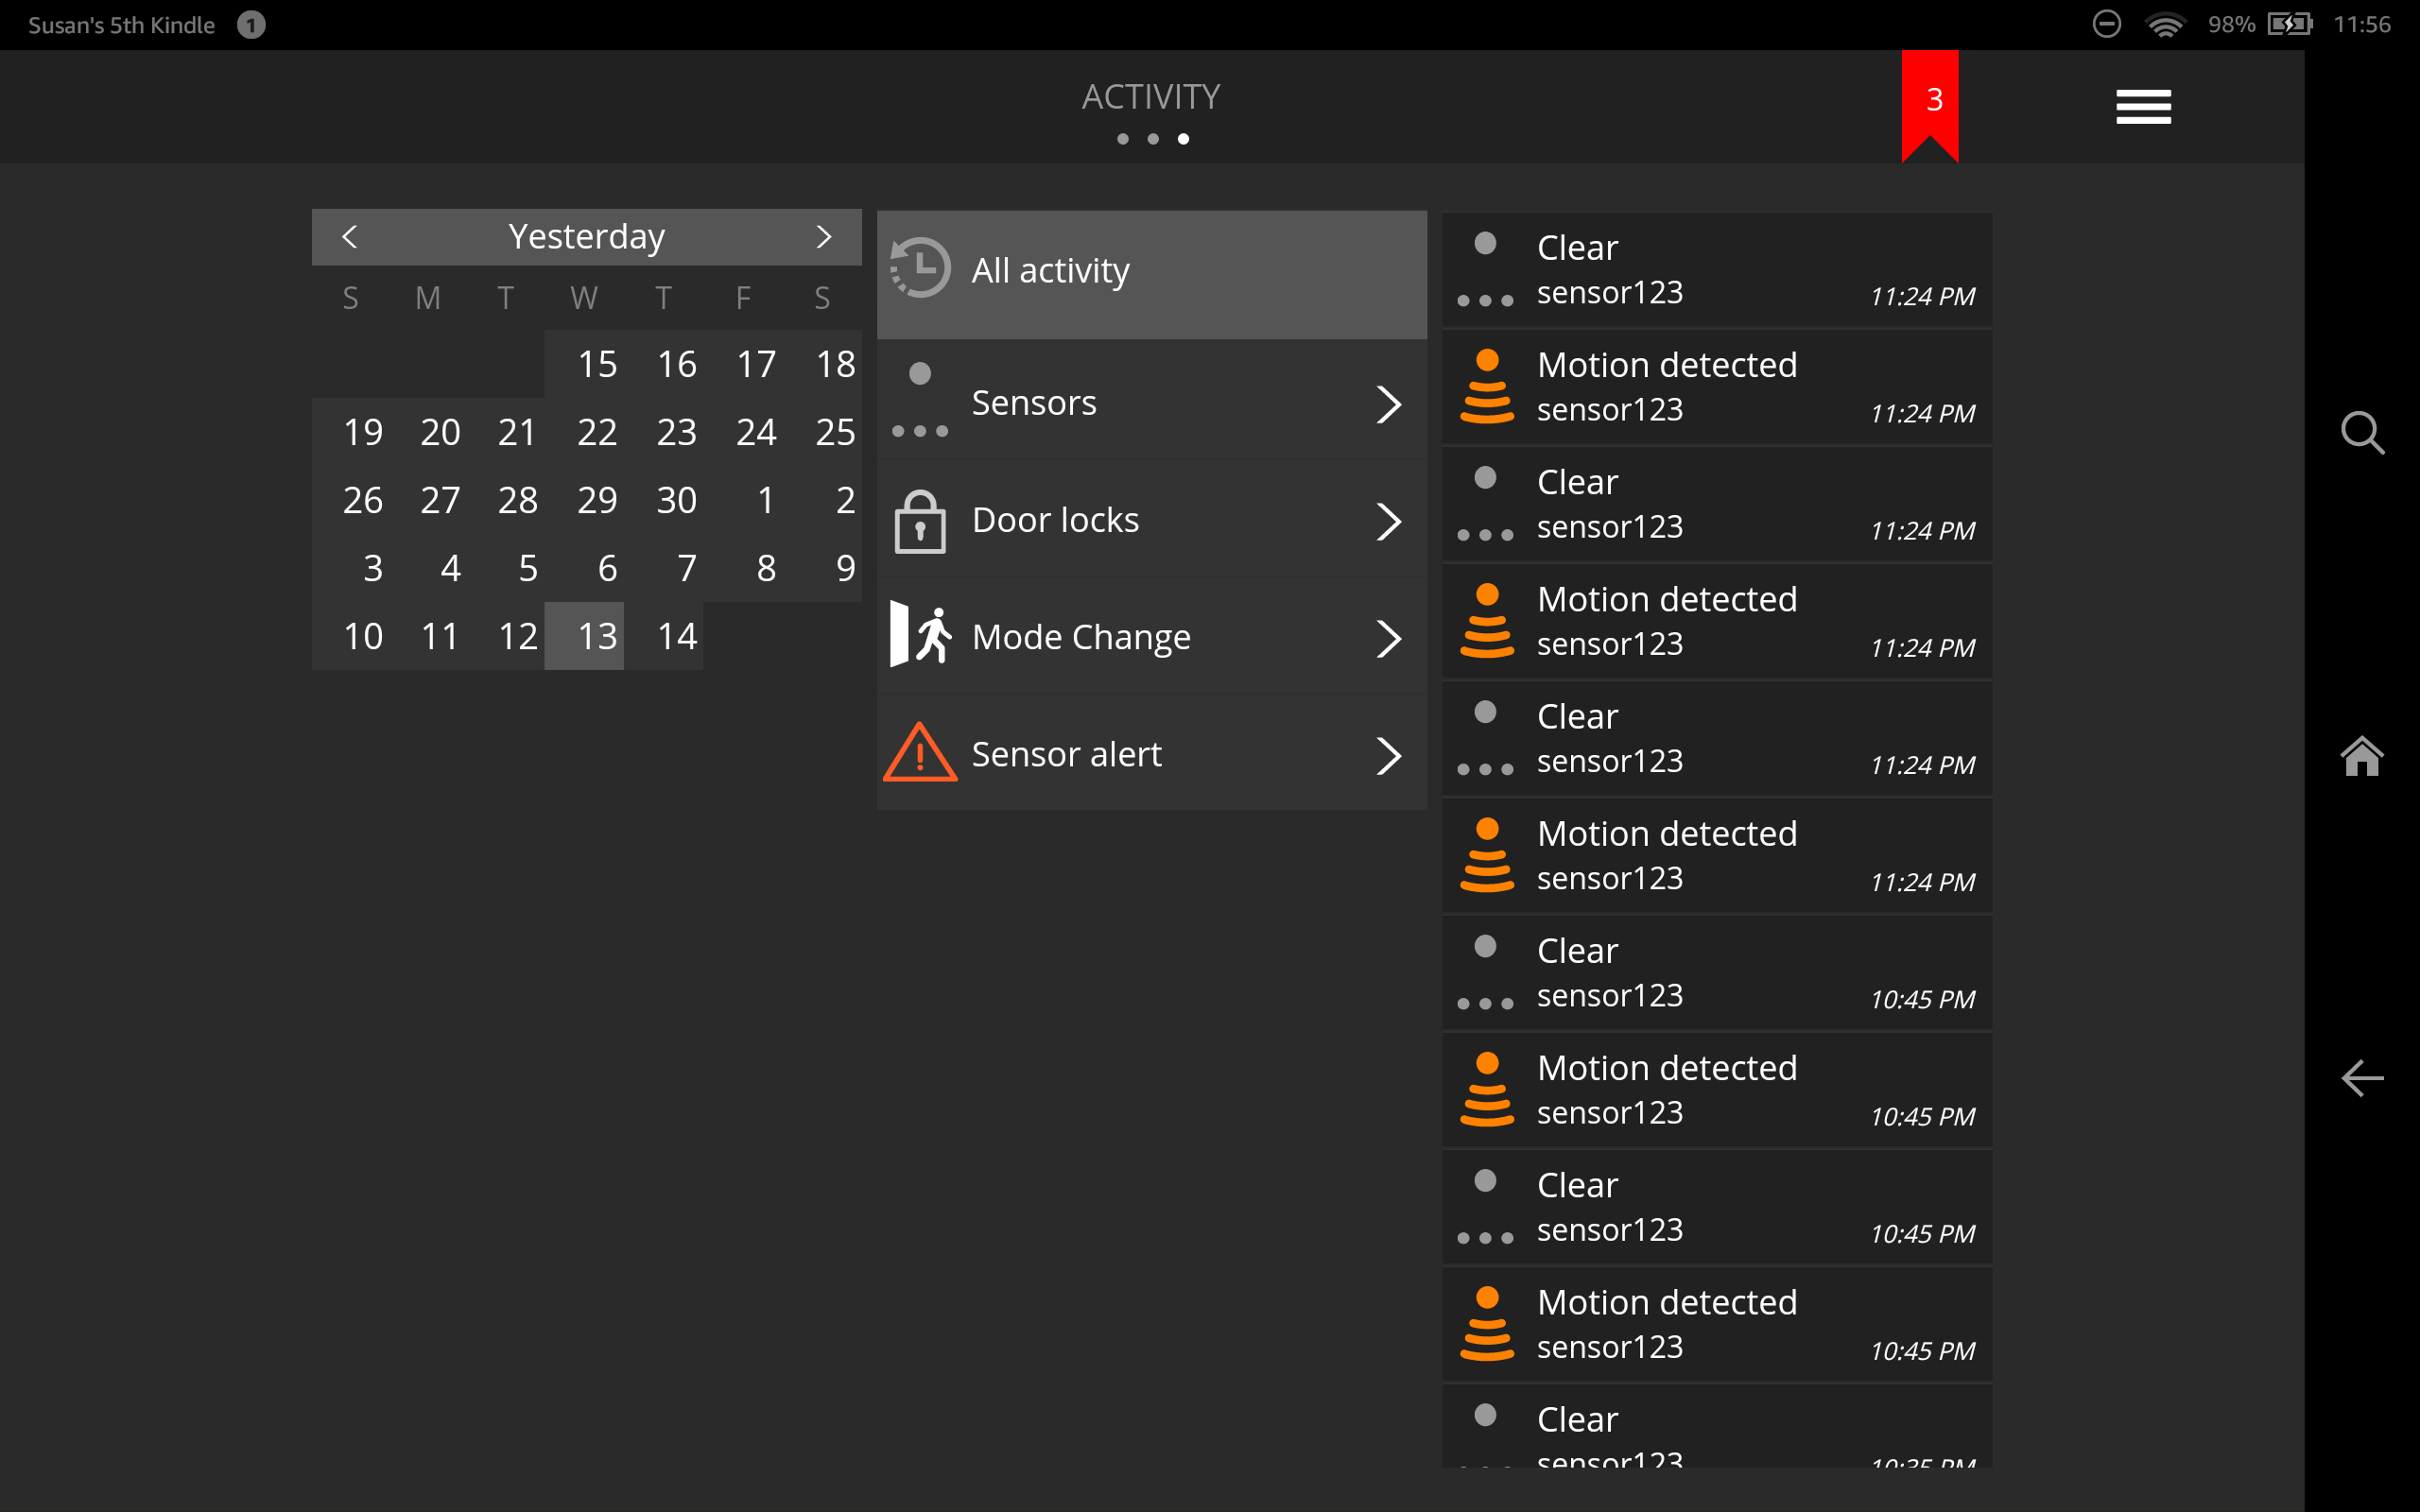Go to previous month in calendar
Screen dimensions: 2420x1512
point(349,237)
